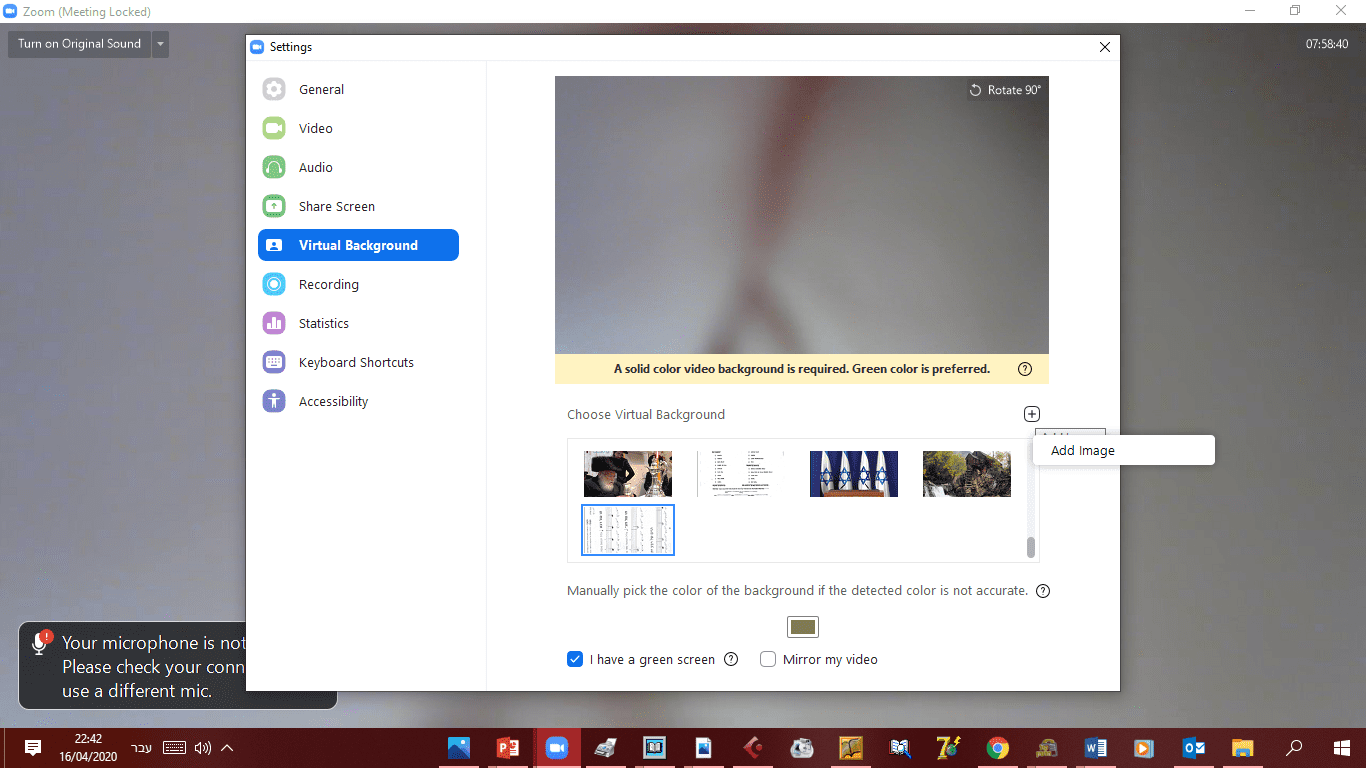This screenshot has height=768, width=1366.
Task: Click the help icon beside manual color pick text
Action: tap(1043, 591)
